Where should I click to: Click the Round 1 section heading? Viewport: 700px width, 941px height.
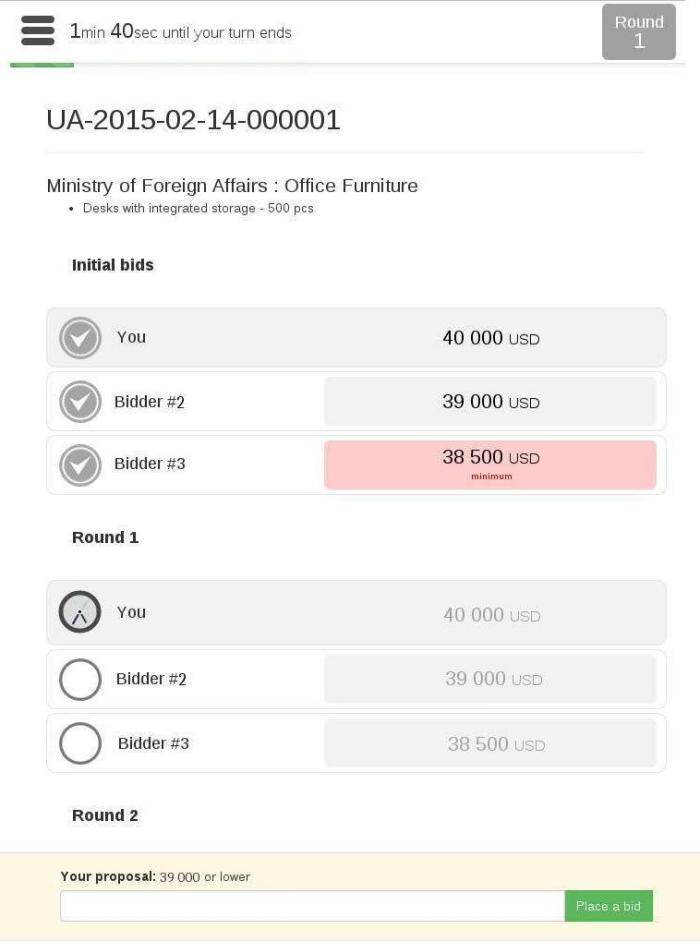(105, 538)
